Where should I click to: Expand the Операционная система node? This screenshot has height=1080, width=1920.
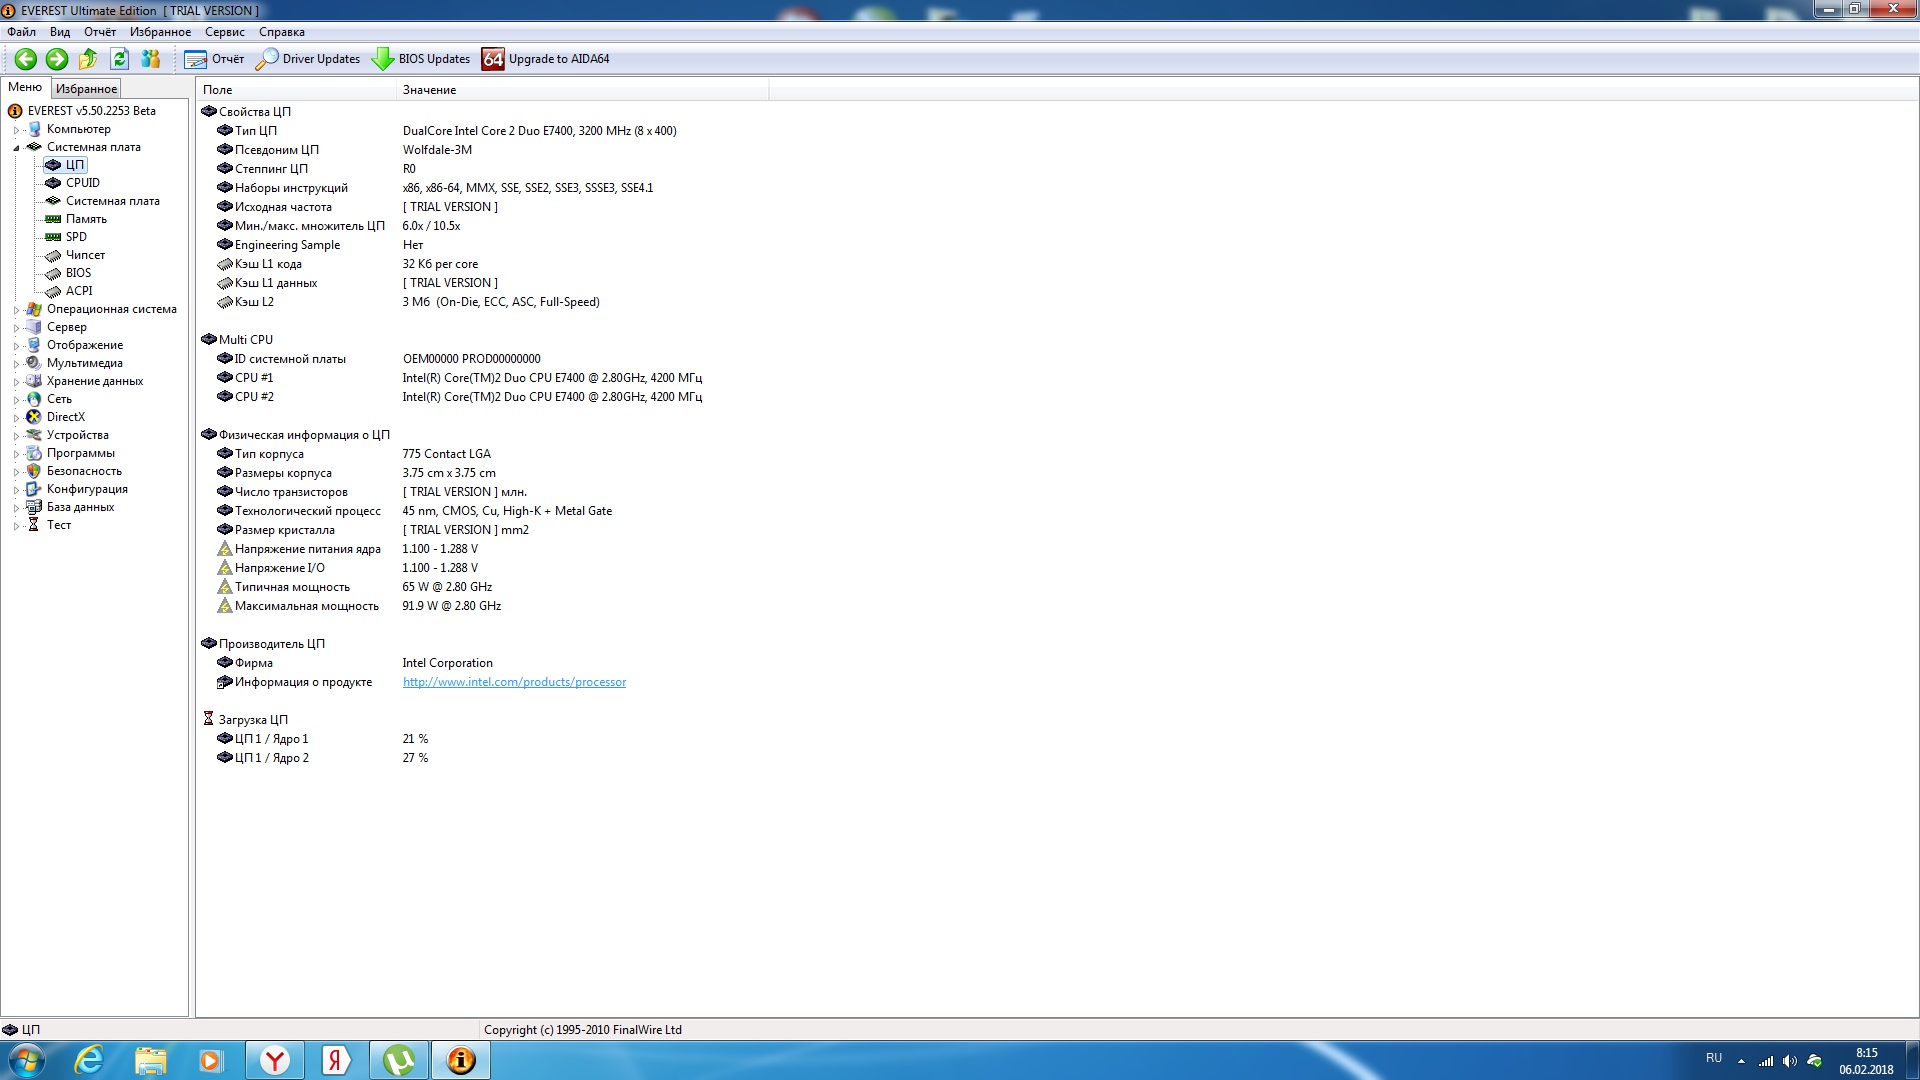16,310
